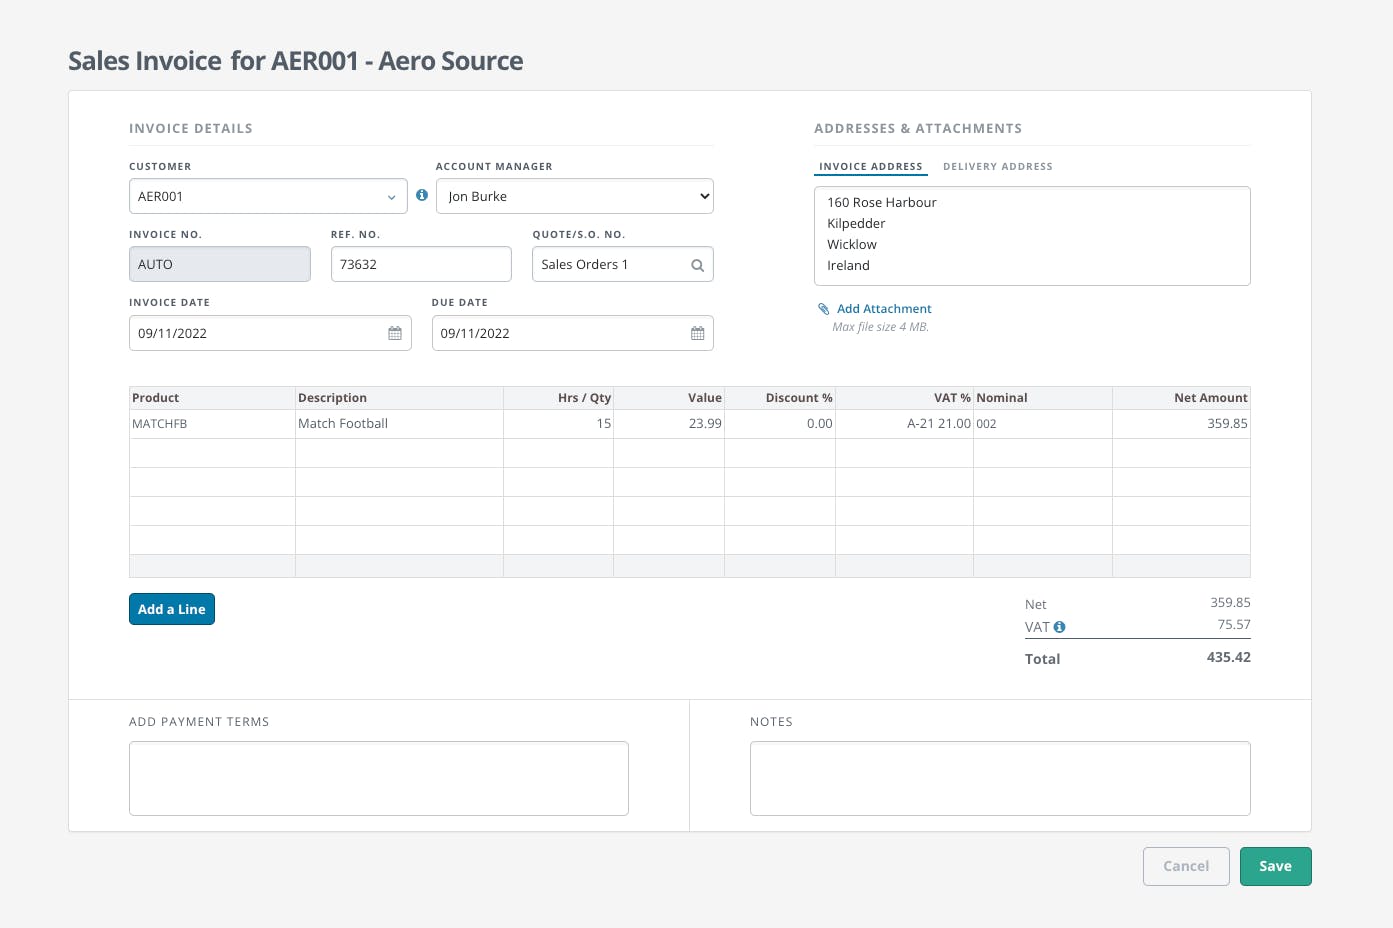Select the value cell showing 23.99
1393x928 pixels.
669,424
